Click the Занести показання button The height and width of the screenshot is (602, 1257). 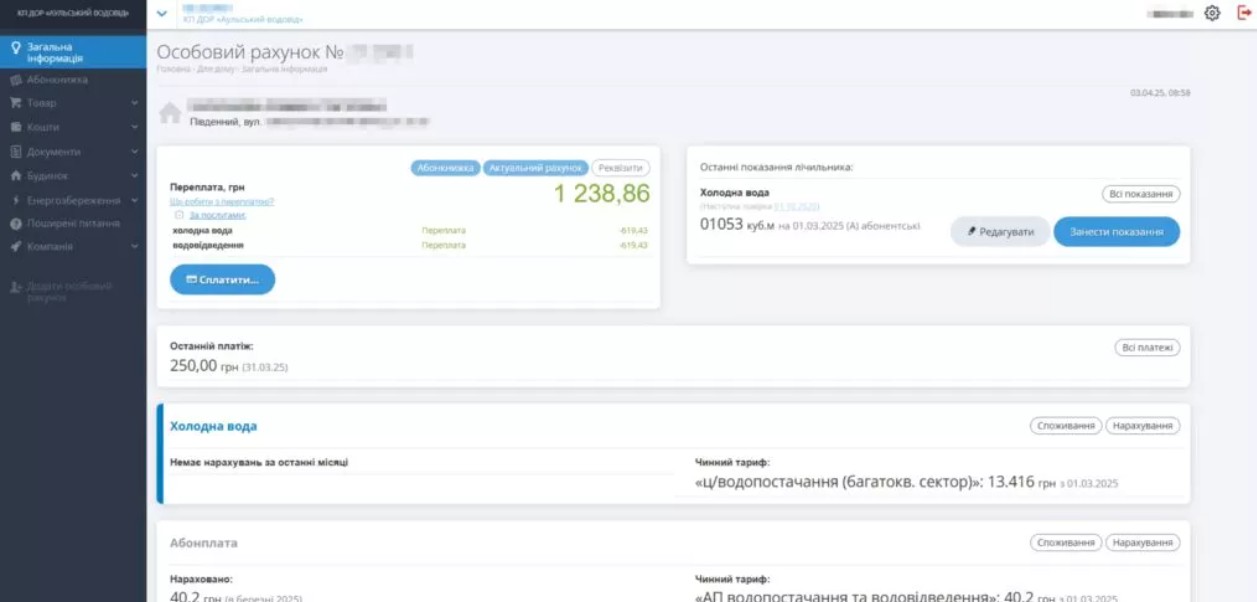(1116, 232)
